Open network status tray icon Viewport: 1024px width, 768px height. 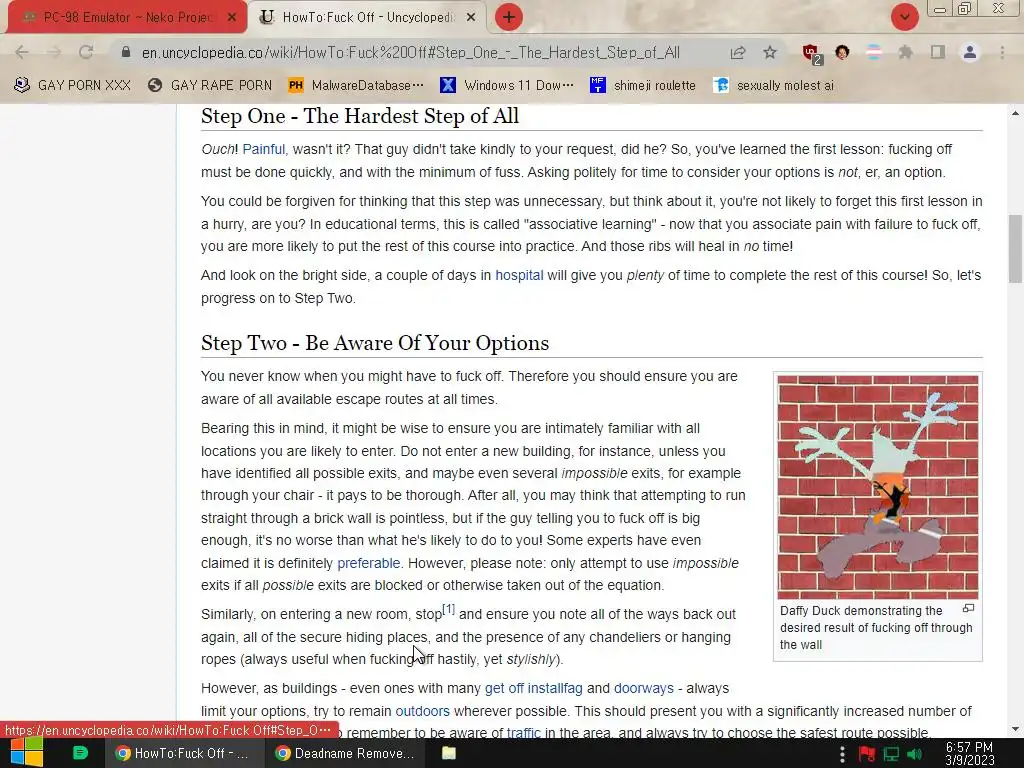[891, 754]
